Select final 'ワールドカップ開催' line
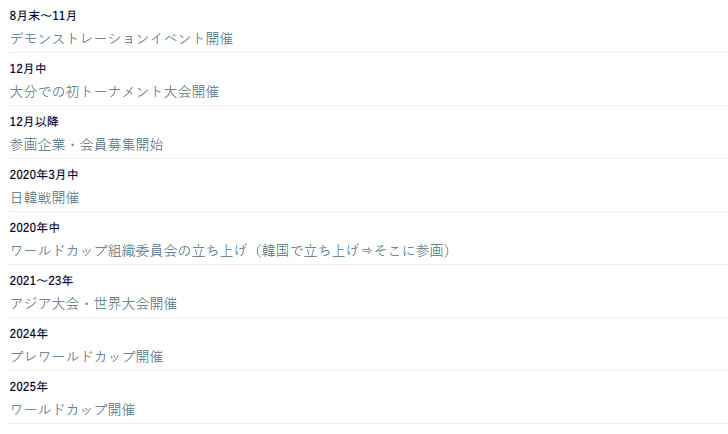Viewport: 728px width, 434px height. click(72, 409)
